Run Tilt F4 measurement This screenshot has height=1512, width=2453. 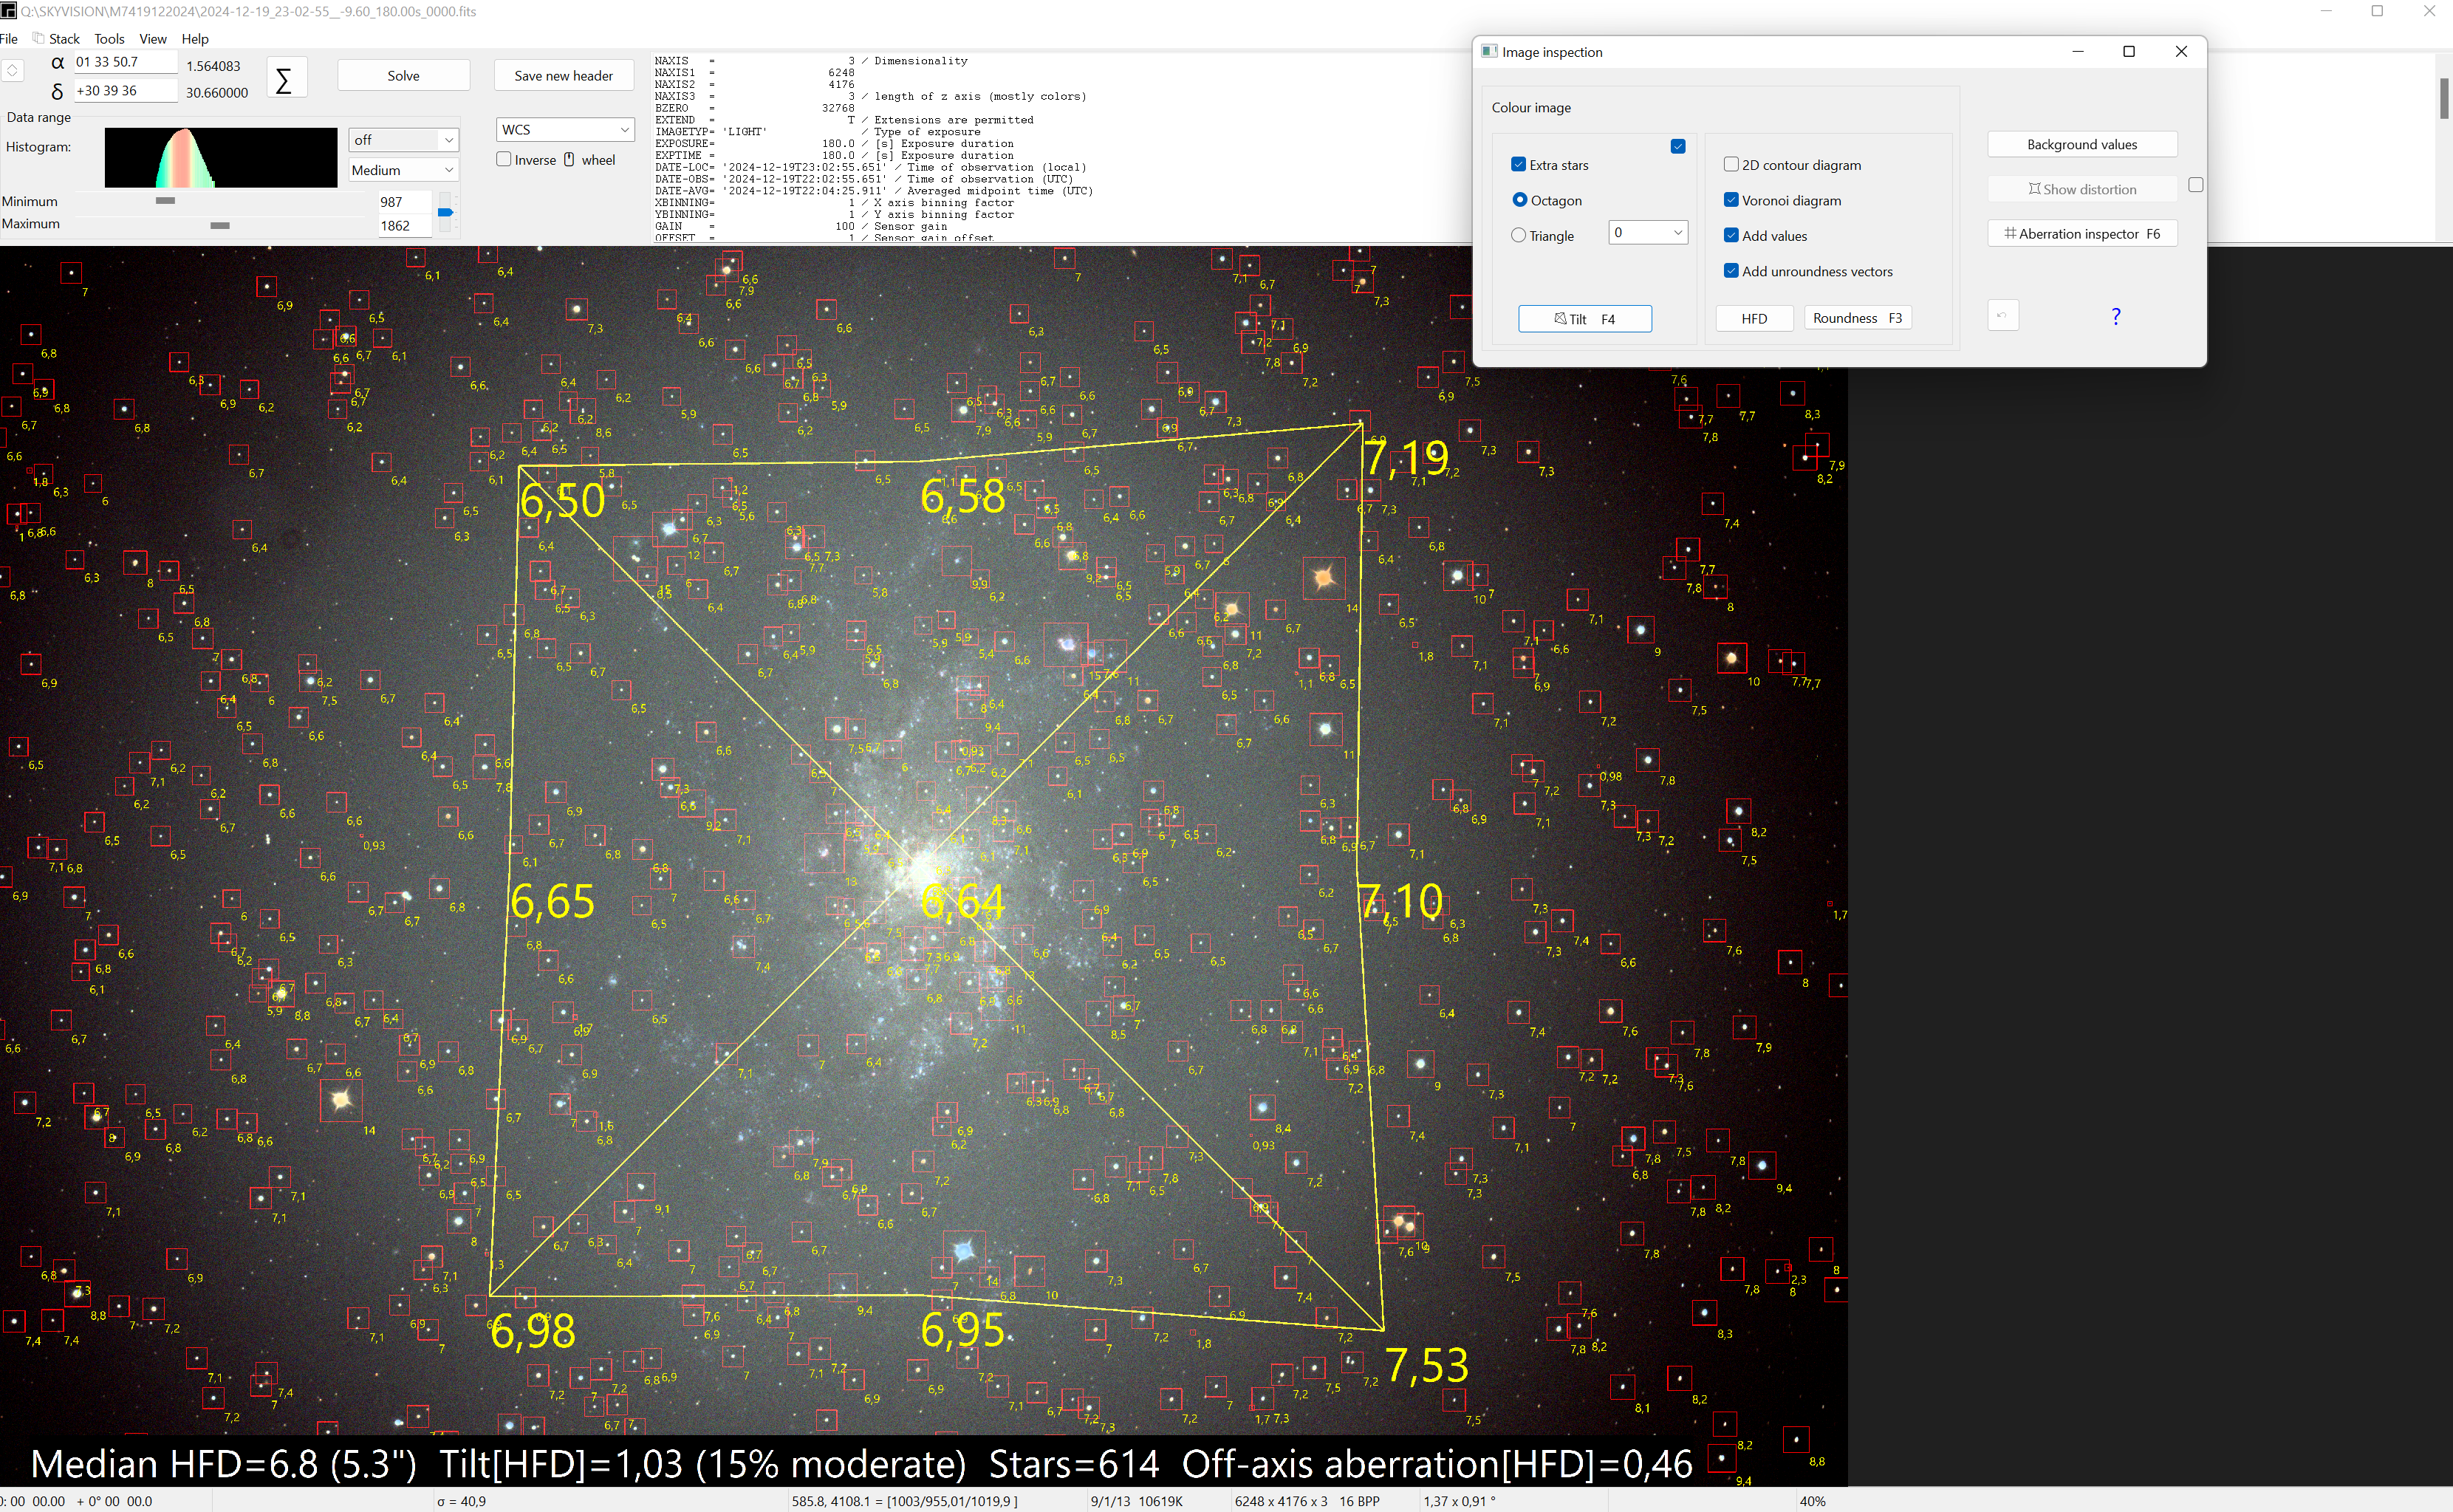pos(1584,319)
